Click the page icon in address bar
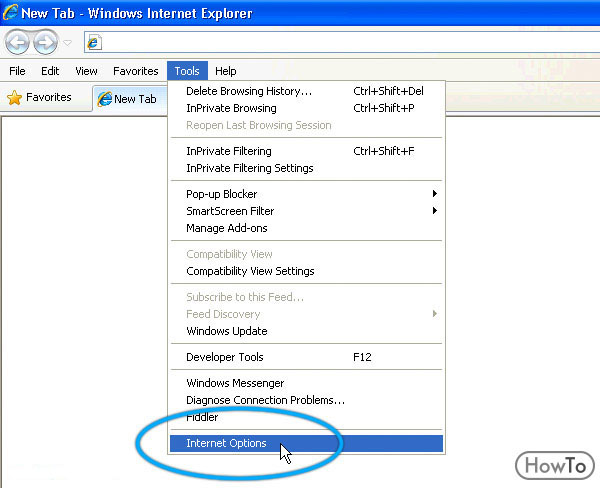This screenshot has width=600, height=488. pos(94,42)
